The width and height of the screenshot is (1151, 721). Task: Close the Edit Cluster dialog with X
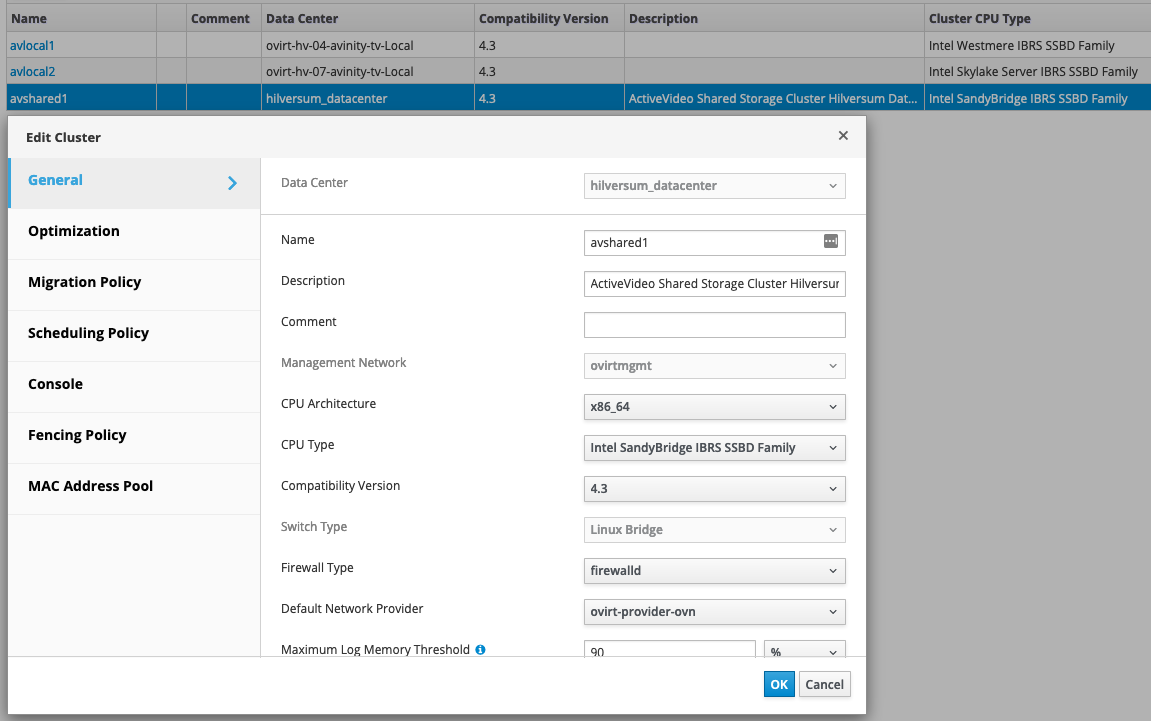843,136
